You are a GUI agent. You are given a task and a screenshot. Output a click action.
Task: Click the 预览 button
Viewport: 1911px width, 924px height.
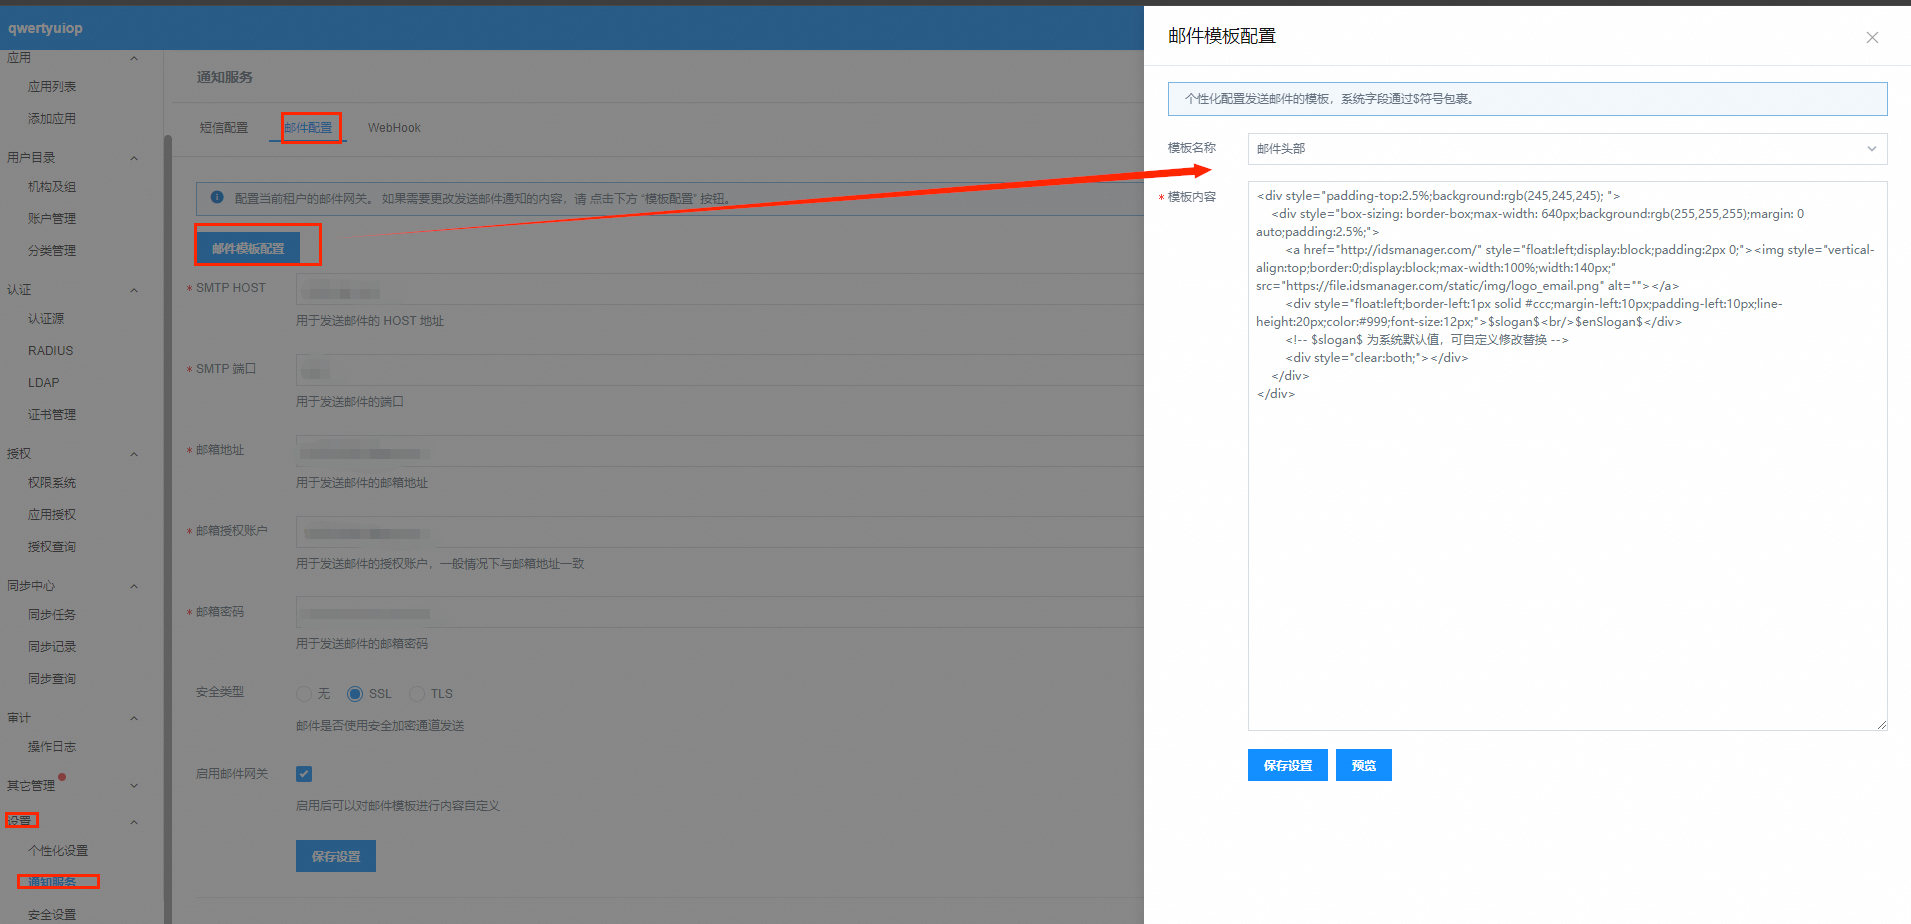tap(1363, 765)
